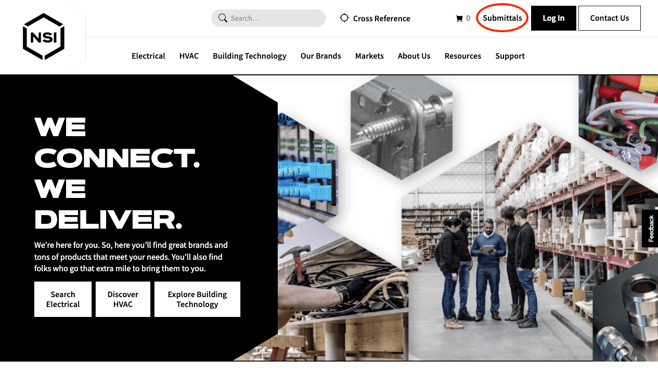Click the magnifying glass search icon
This screenshot has width=658, height=372.
coord(222,18)
